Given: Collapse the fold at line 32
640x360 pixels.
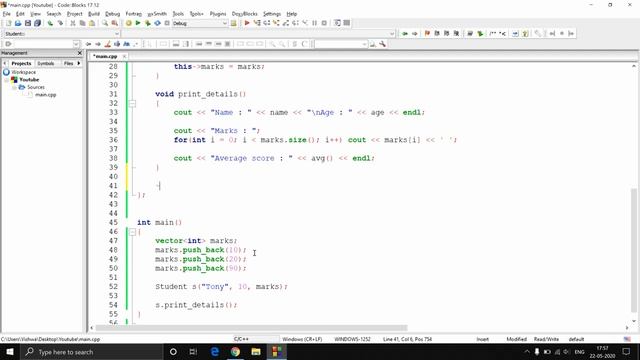Looking at the screenshot, I should click(x=132, y=103).
